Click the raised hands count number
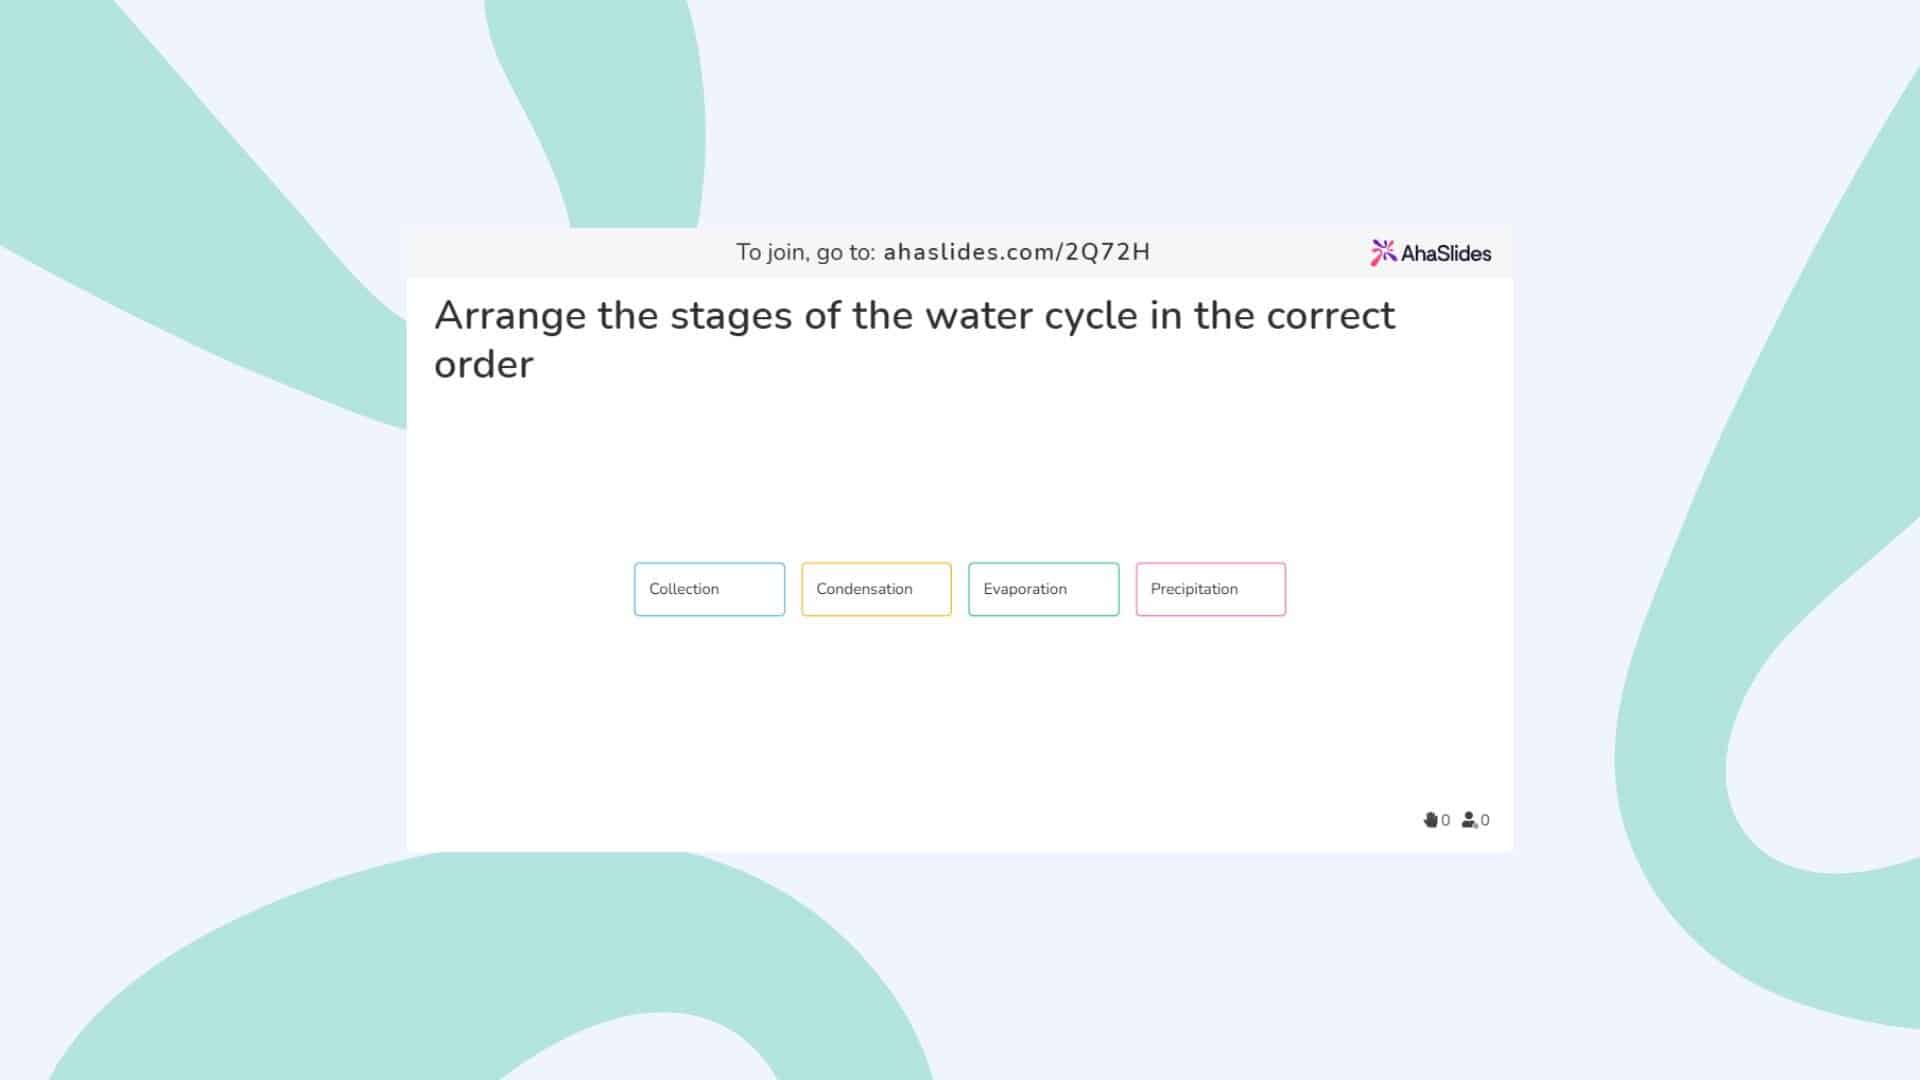1920x1080 pixels. 1446,820
